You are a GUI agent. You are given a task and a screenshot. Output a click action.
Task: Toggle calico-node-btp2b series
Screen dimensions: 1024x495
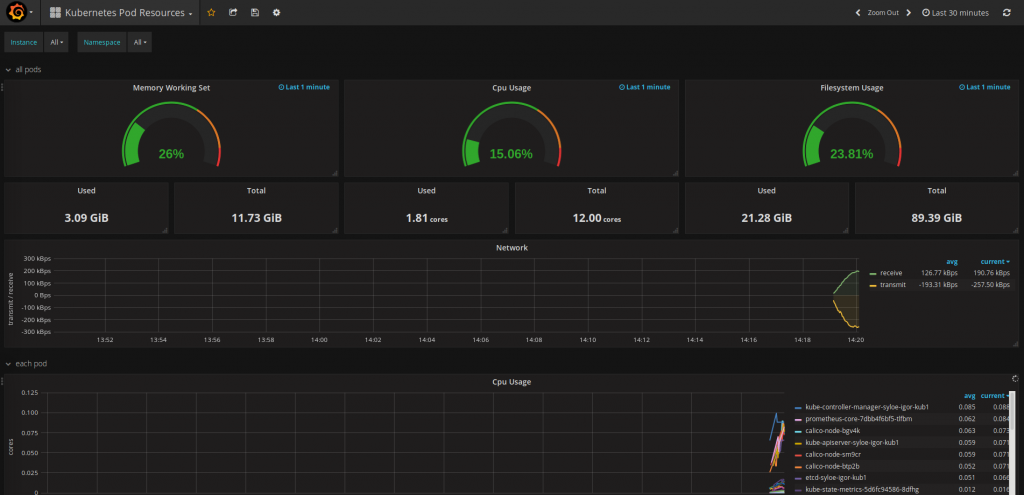832,466
